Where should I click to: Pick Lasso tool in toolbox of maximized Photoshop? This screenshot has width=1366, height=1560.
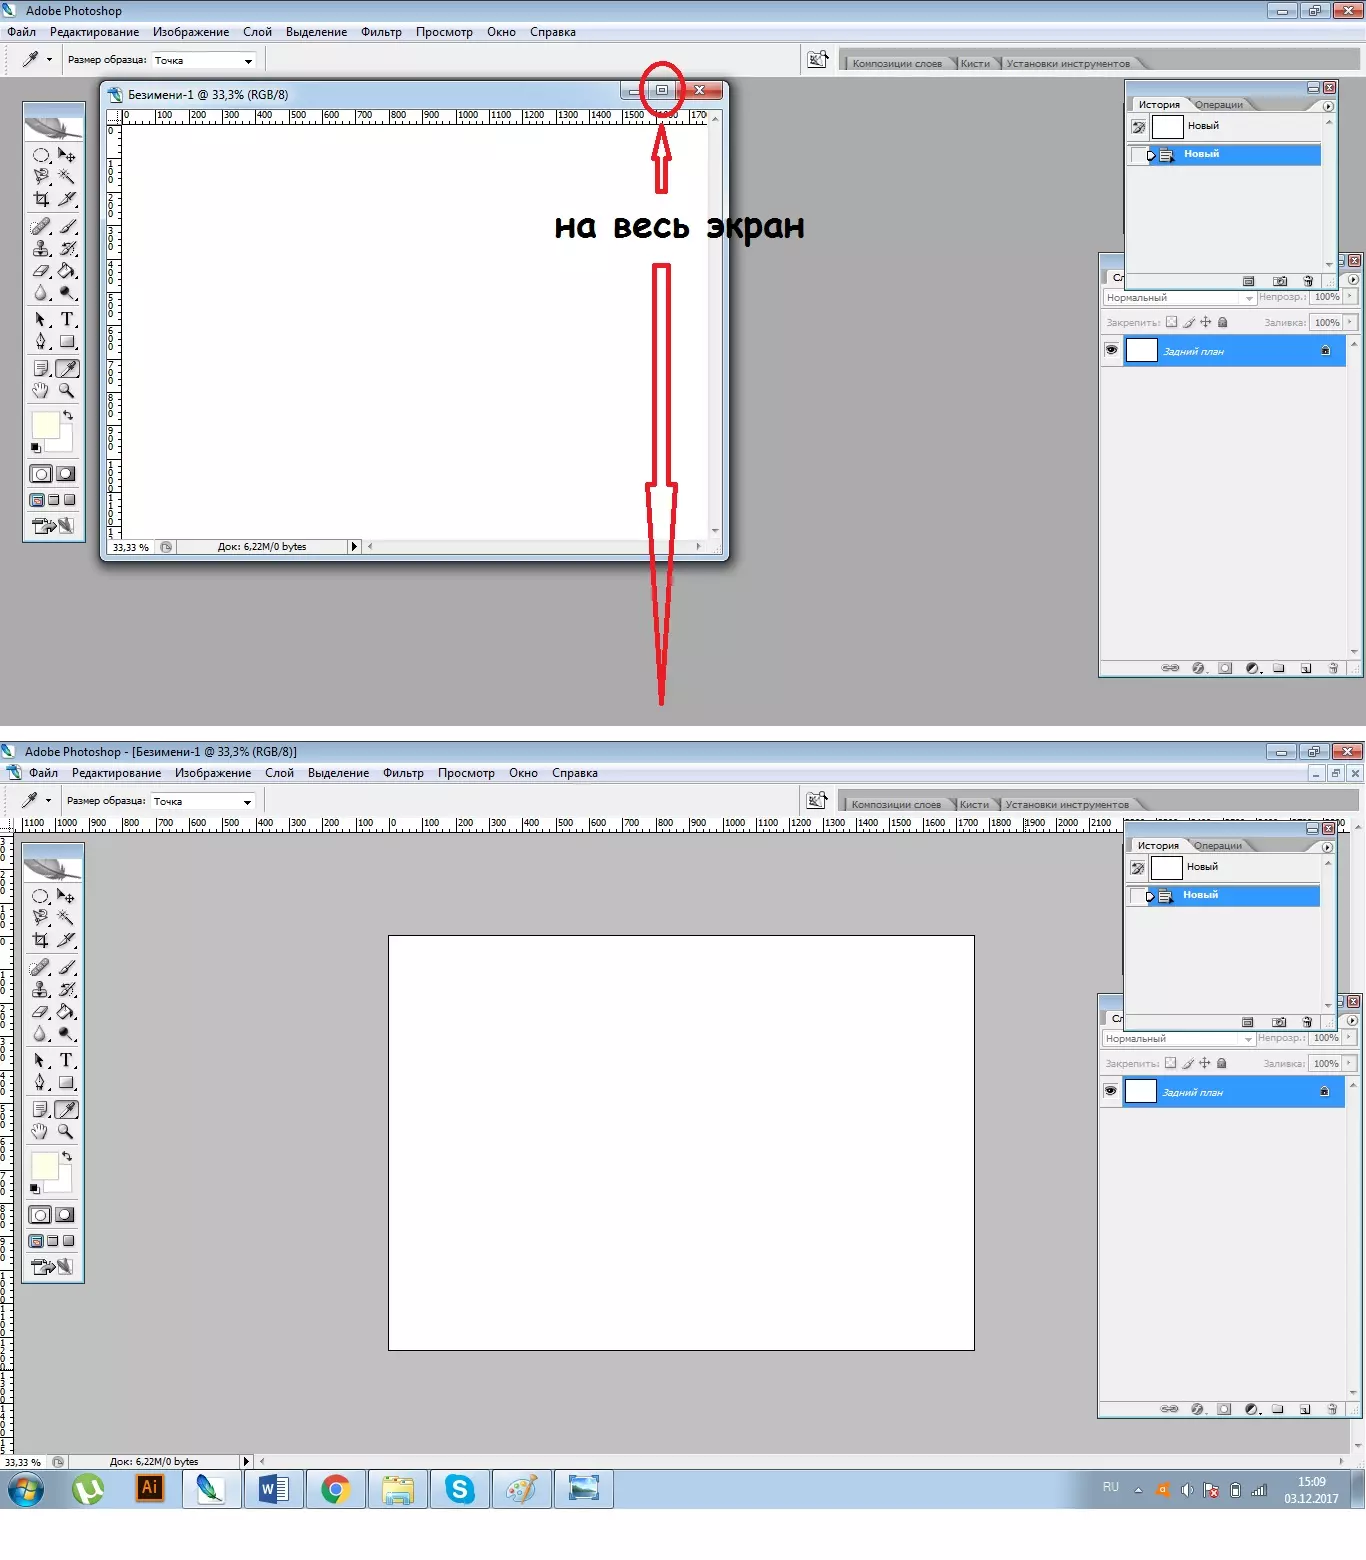40,917
